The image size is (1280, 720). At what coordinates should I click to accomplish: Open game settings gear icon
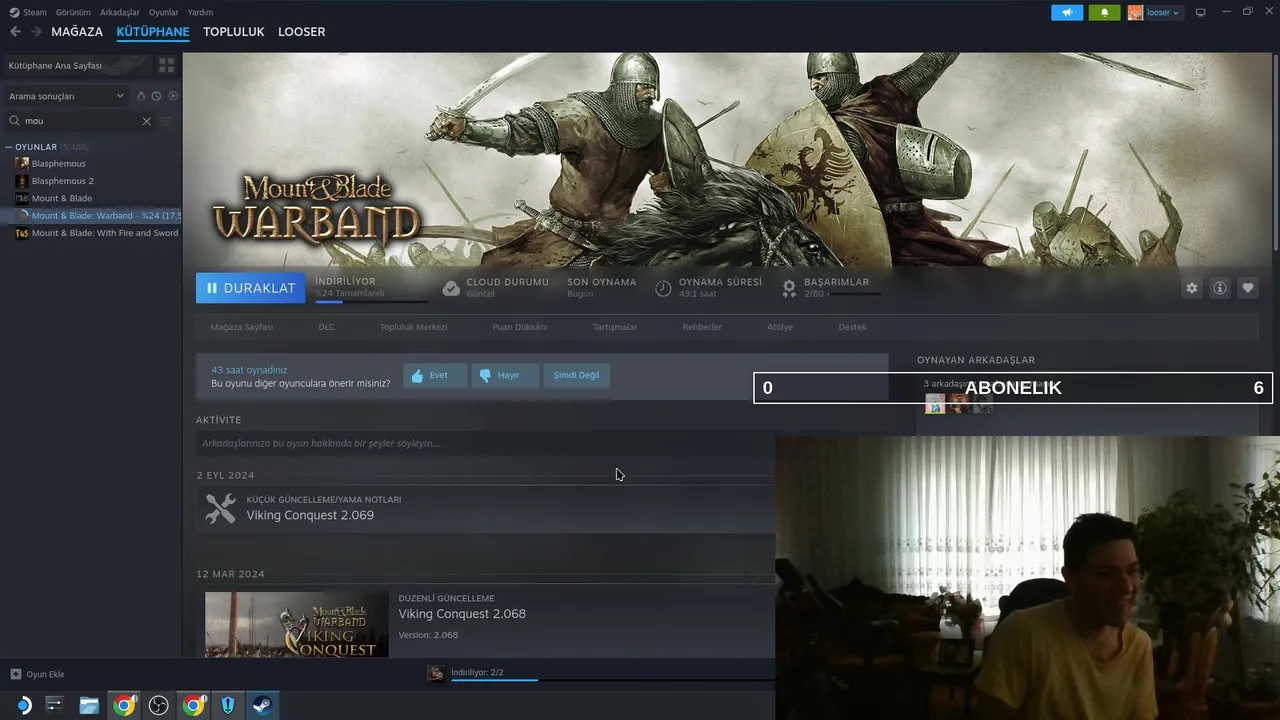point(1191,288)
